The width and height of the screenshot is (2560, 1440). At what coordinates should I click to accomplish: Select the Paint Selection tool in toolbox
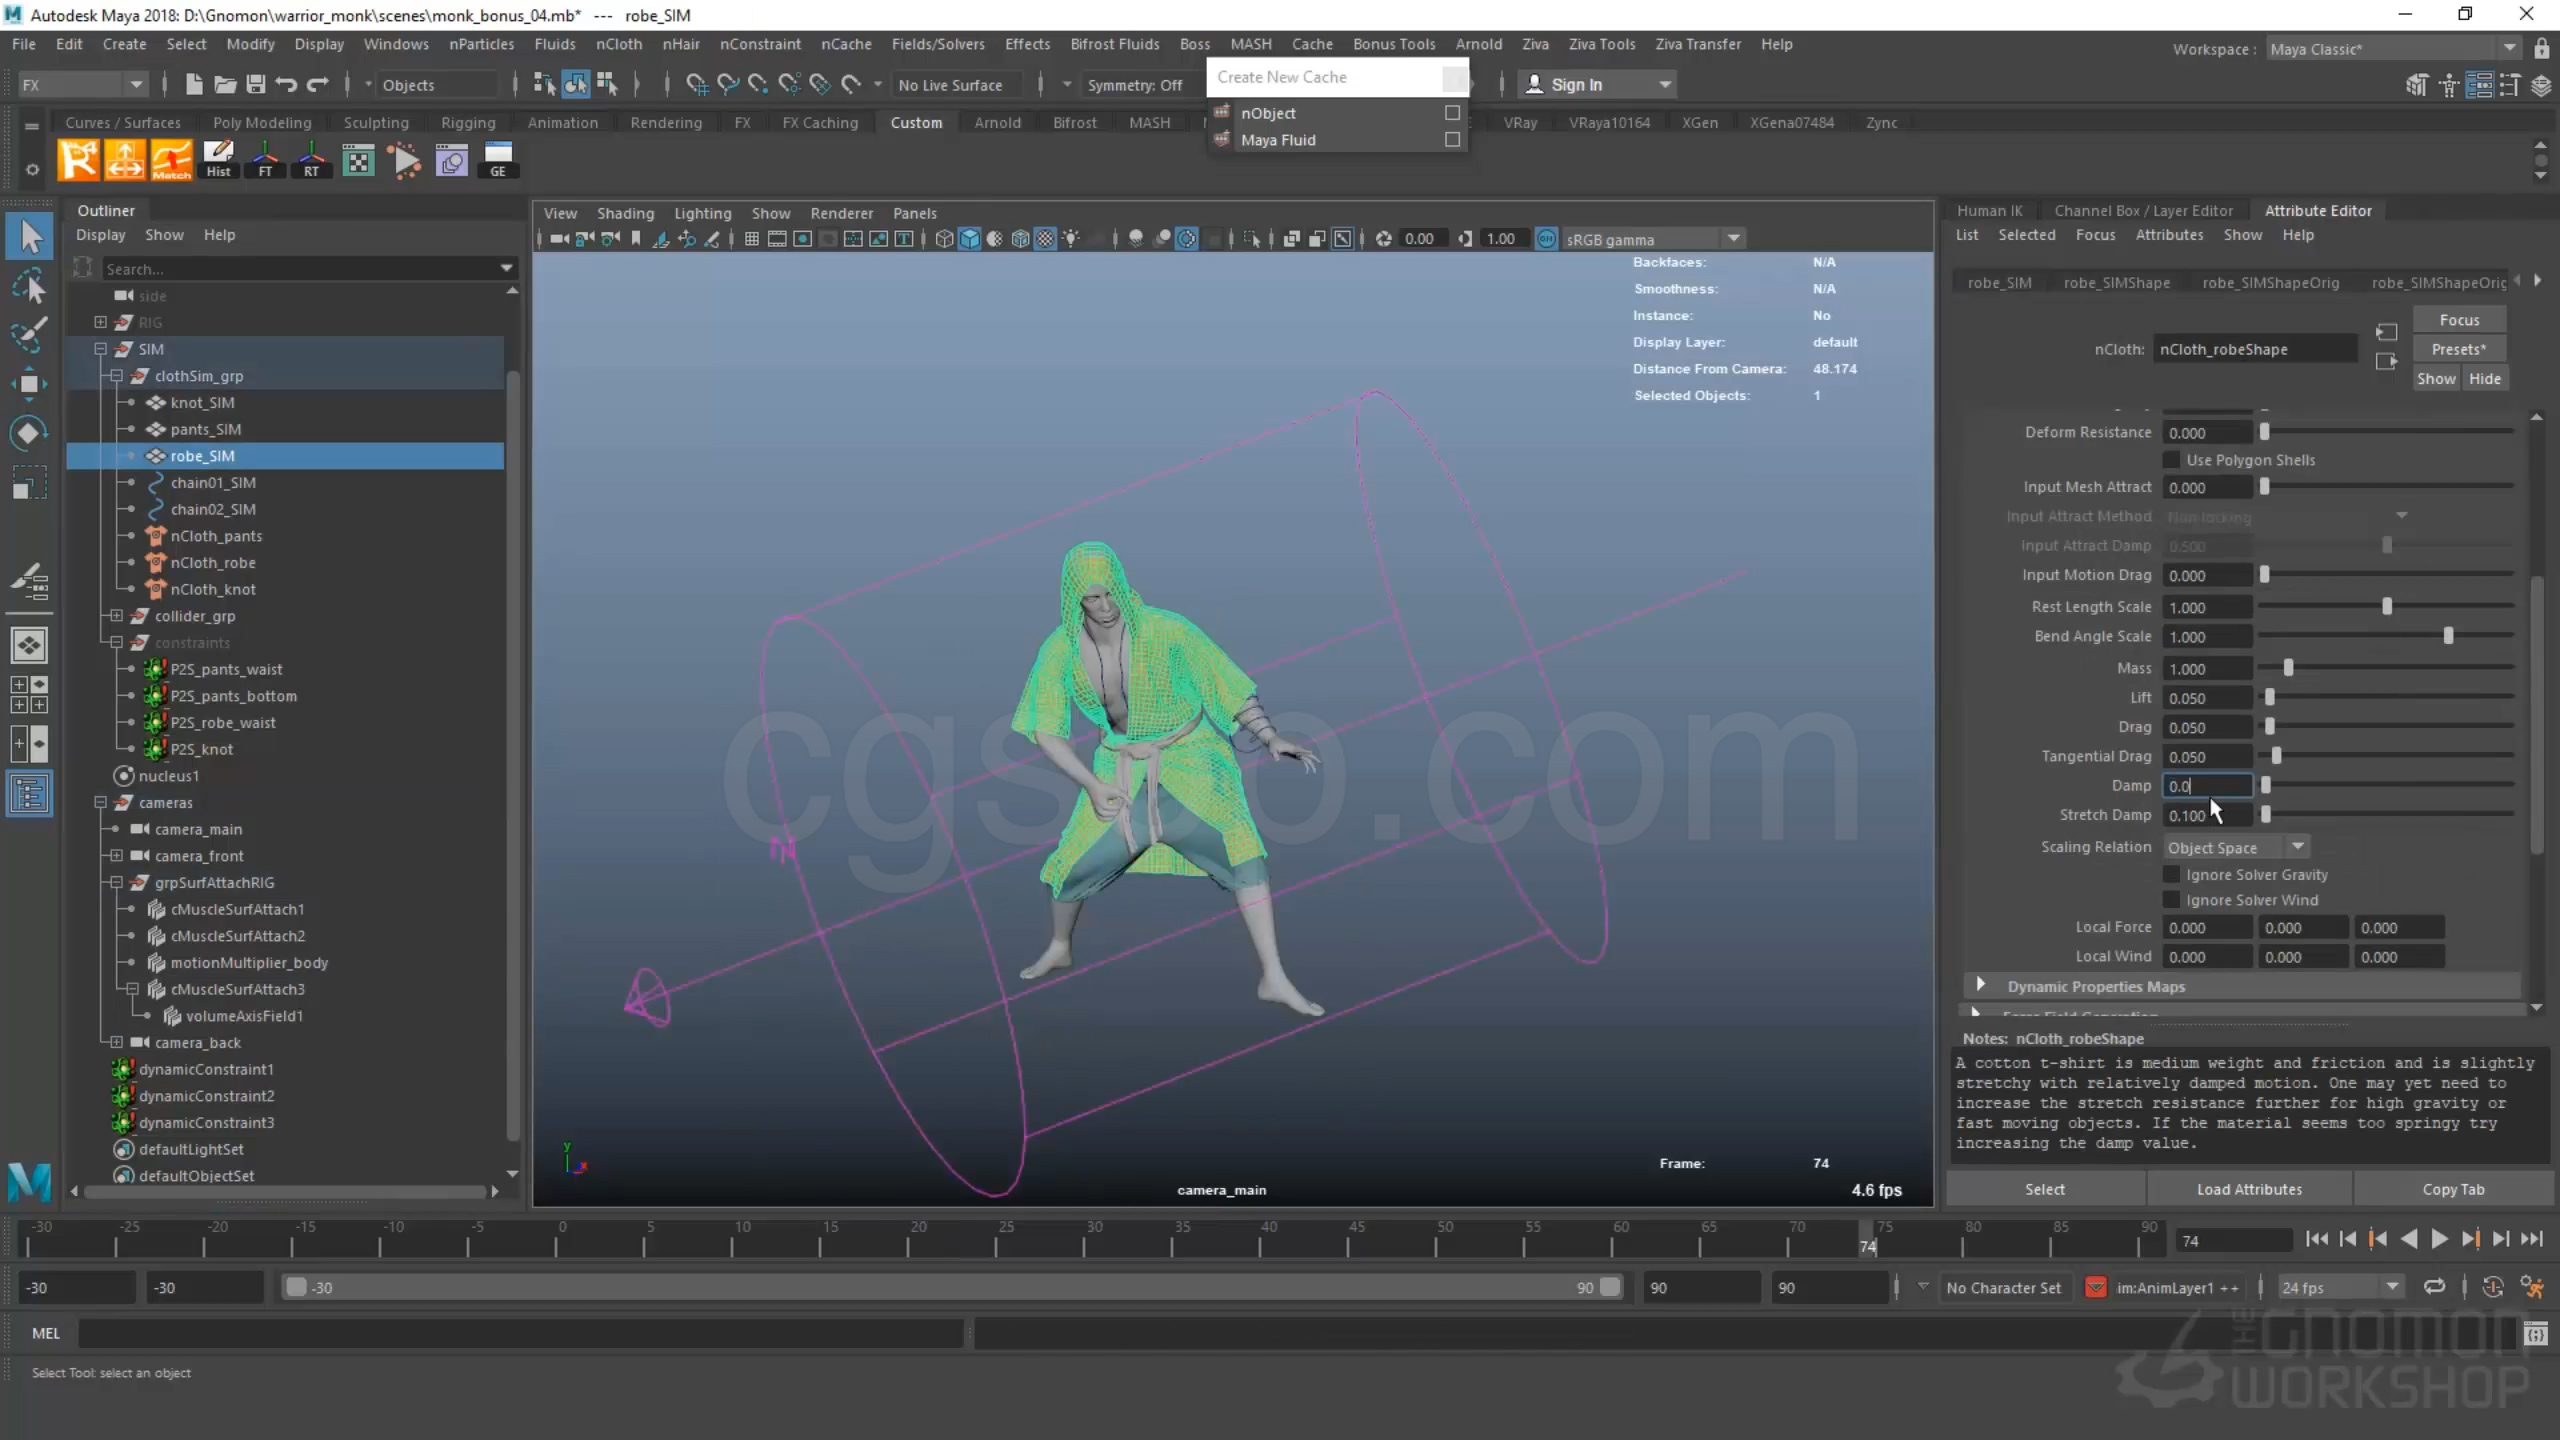click(x=29, y=336)
